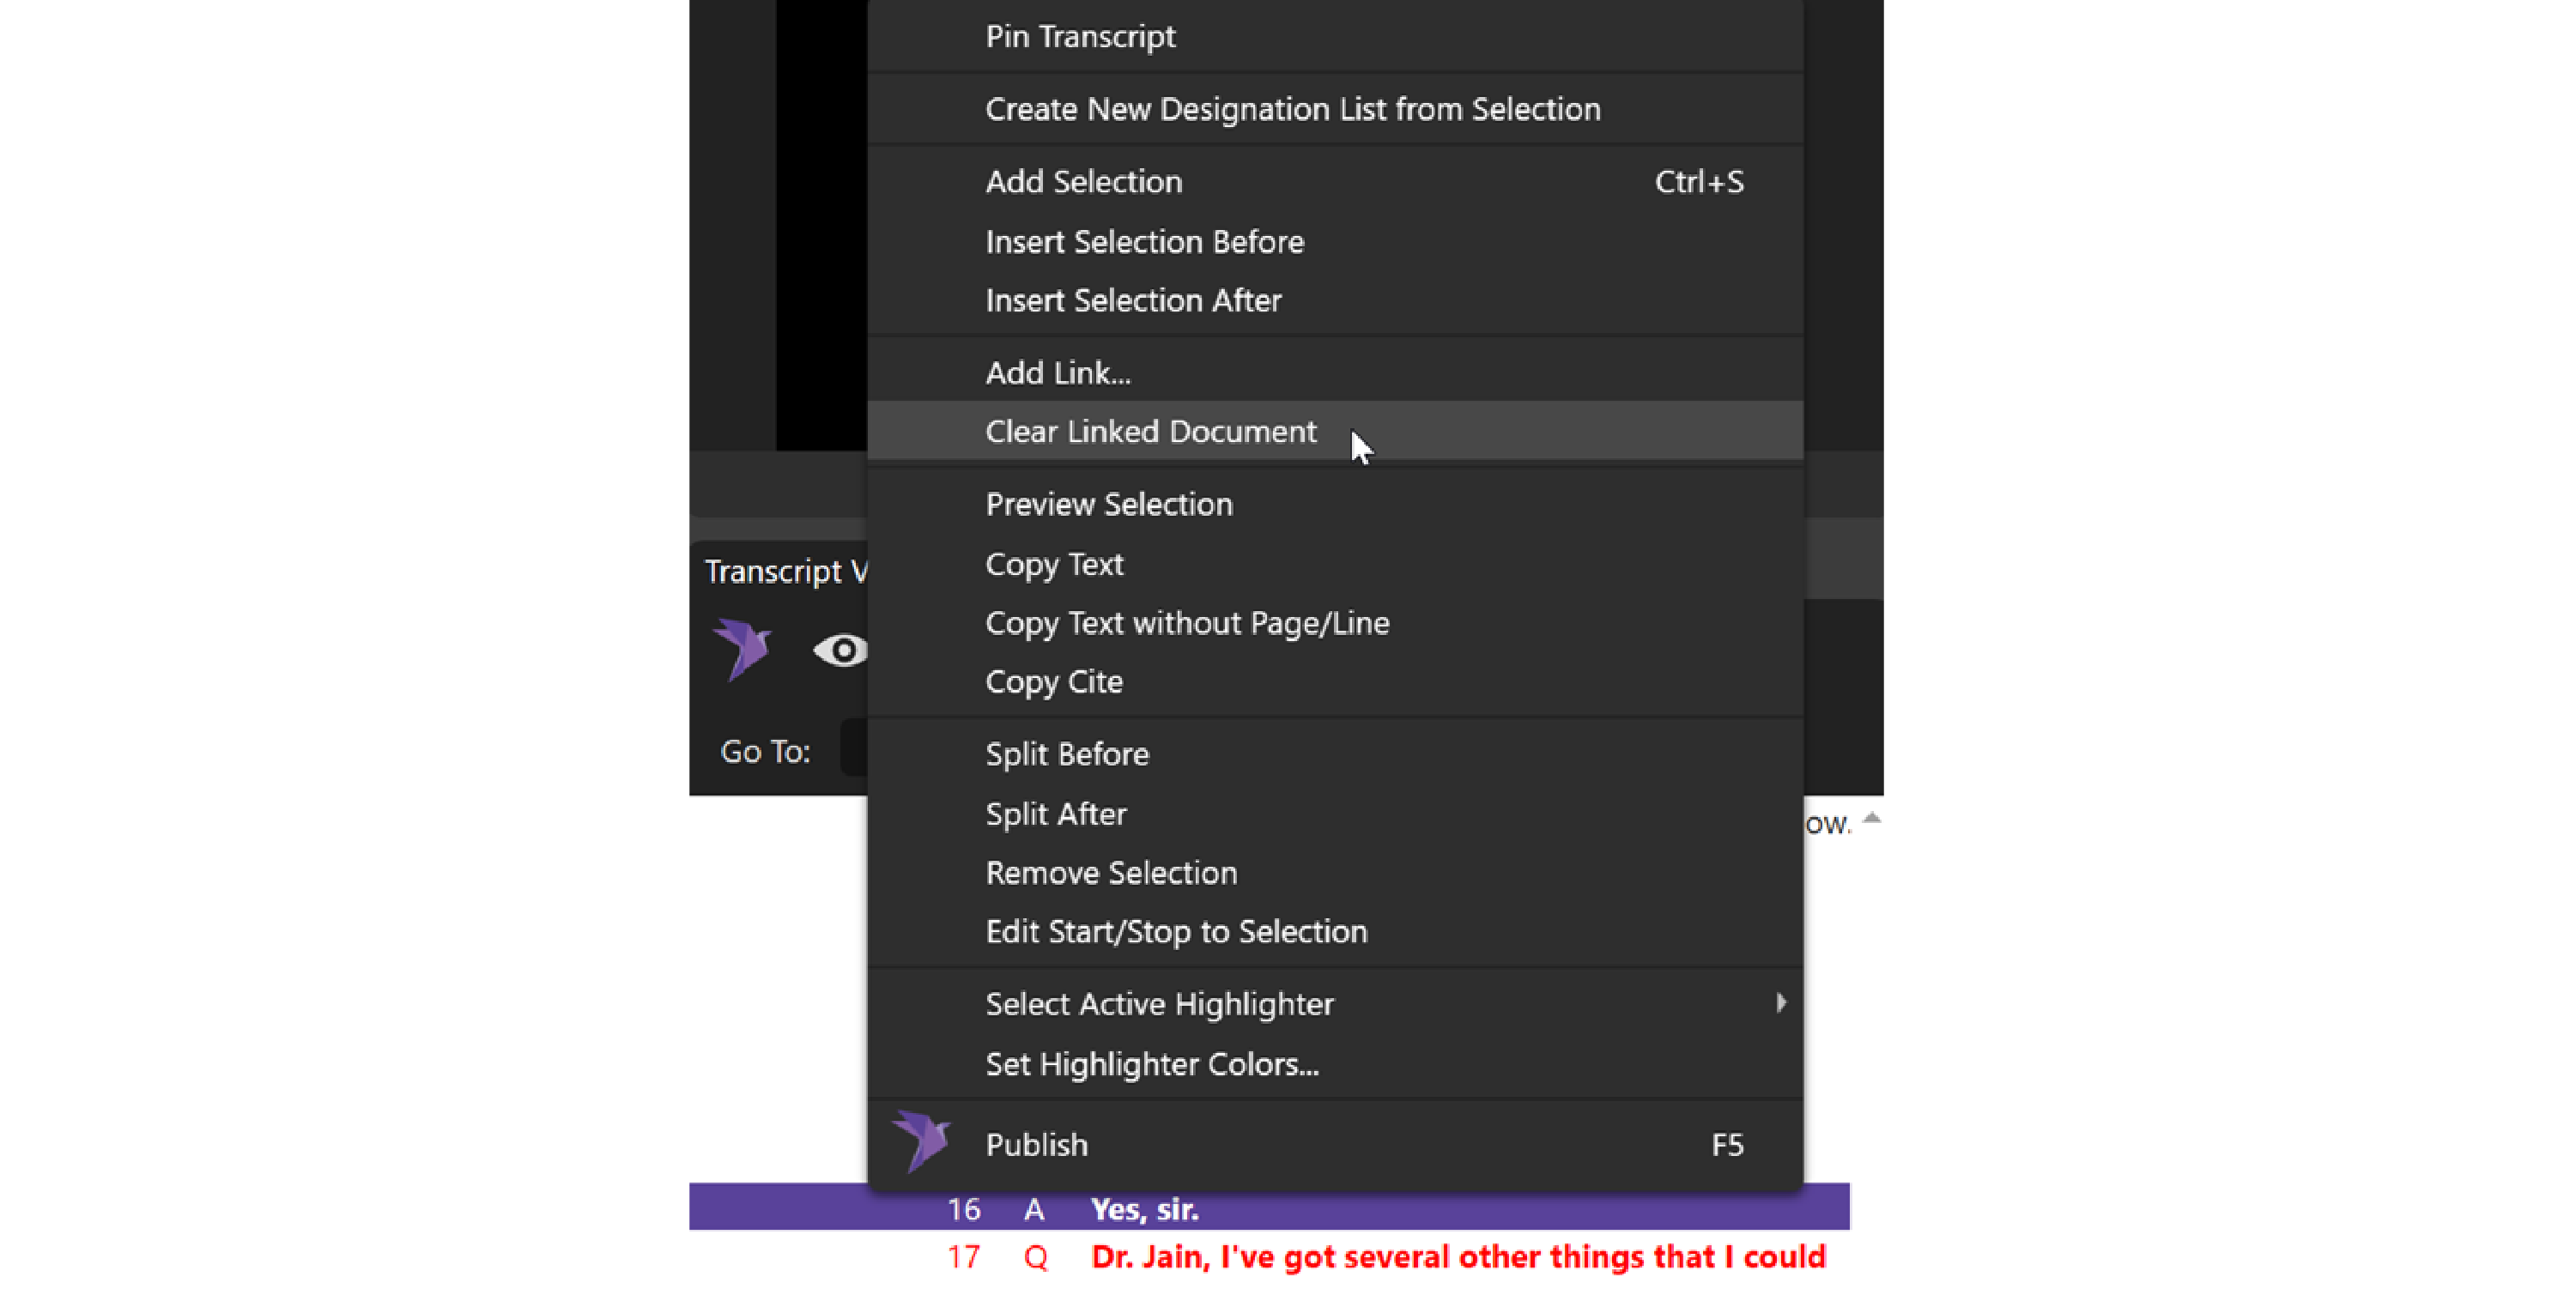Open Set Highlighter Colors dialog
The height and width of the screenshot is (1289, 2576).
1152,1064
